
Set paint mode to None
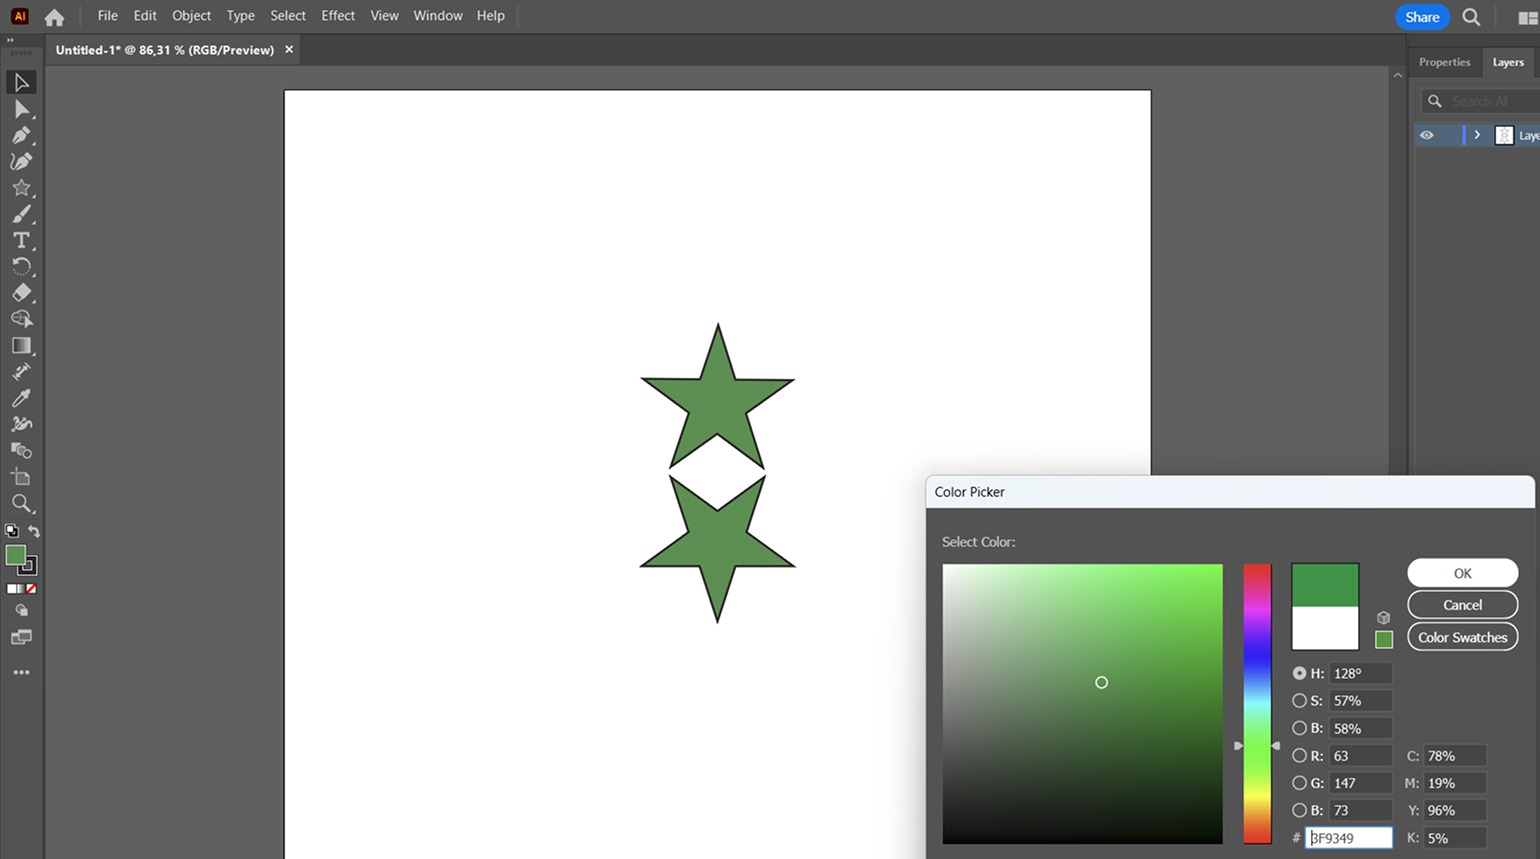31,589
